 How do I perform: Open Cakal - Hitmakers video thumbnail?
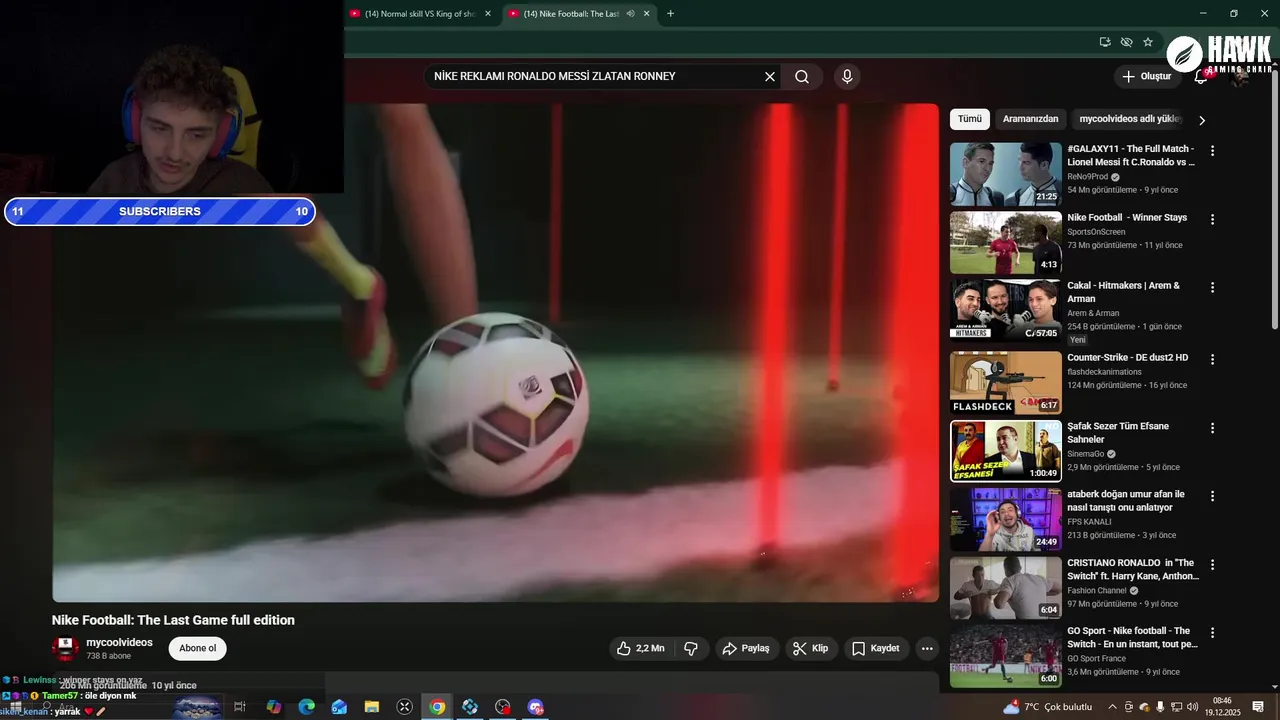click(x=1006, y=311)
